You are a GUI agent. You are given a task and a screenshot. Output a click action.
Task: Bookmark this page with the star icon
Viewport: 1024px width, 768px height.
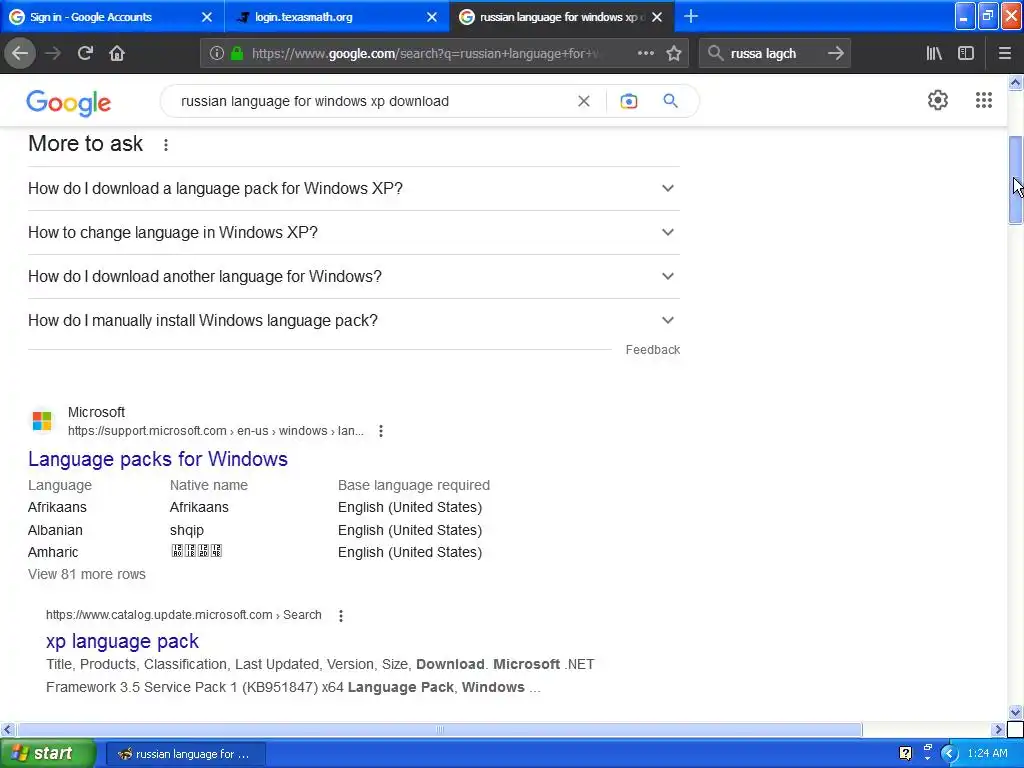pyautogui.click(x=674, y=54)
